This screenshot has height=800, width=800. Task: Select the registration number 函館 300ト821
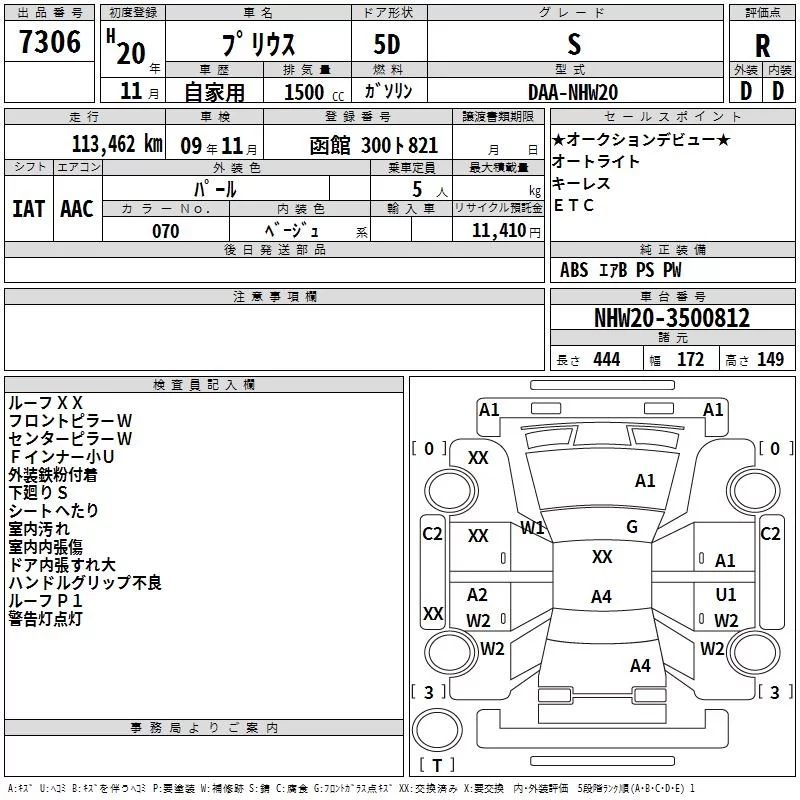(x=373, y=146)
